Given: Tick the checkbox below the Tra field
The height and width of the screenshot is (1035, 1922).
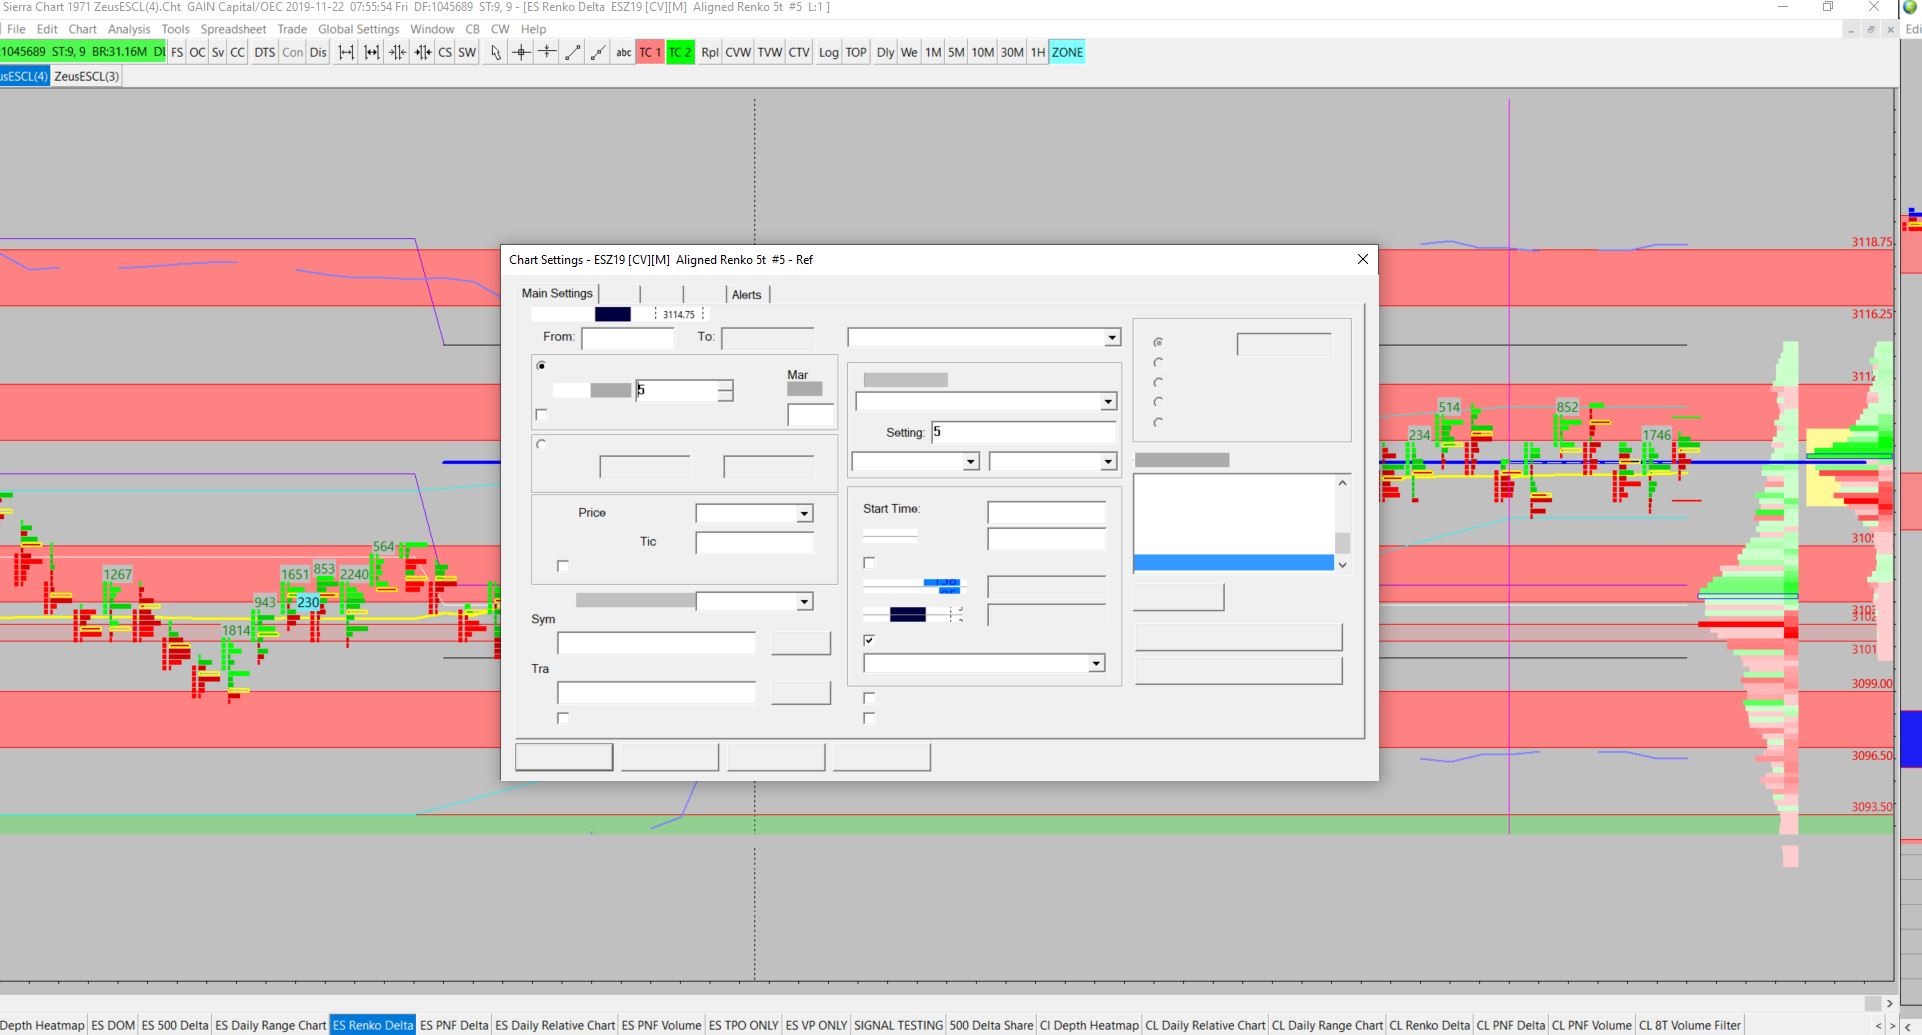Looking at the screenshot, I should point(563,718).
